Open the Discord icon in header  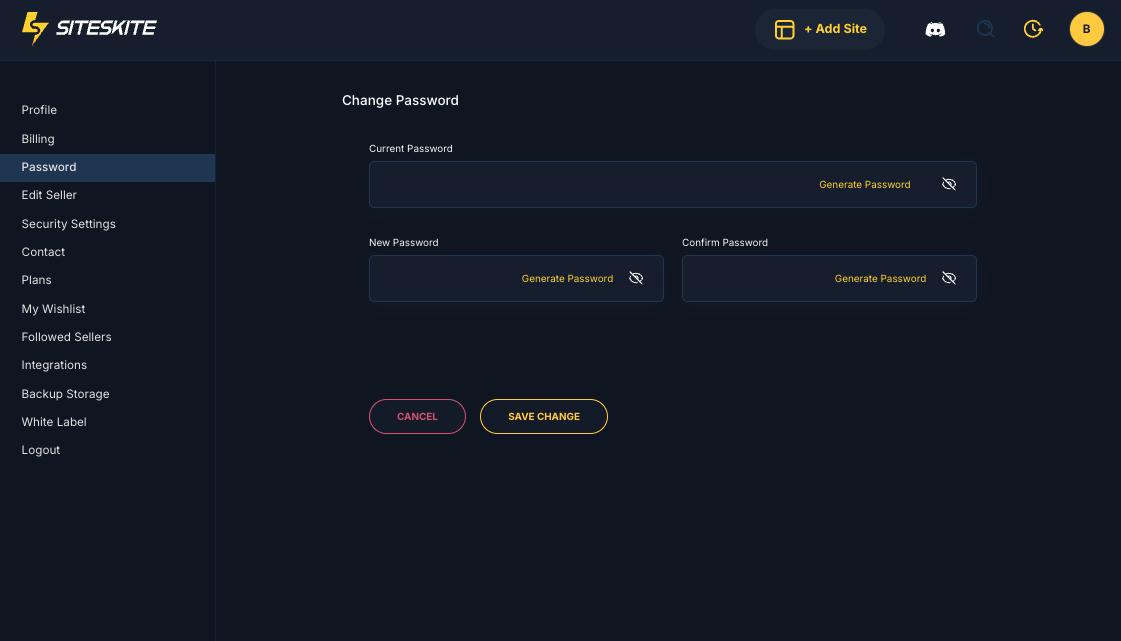(935, 30)
